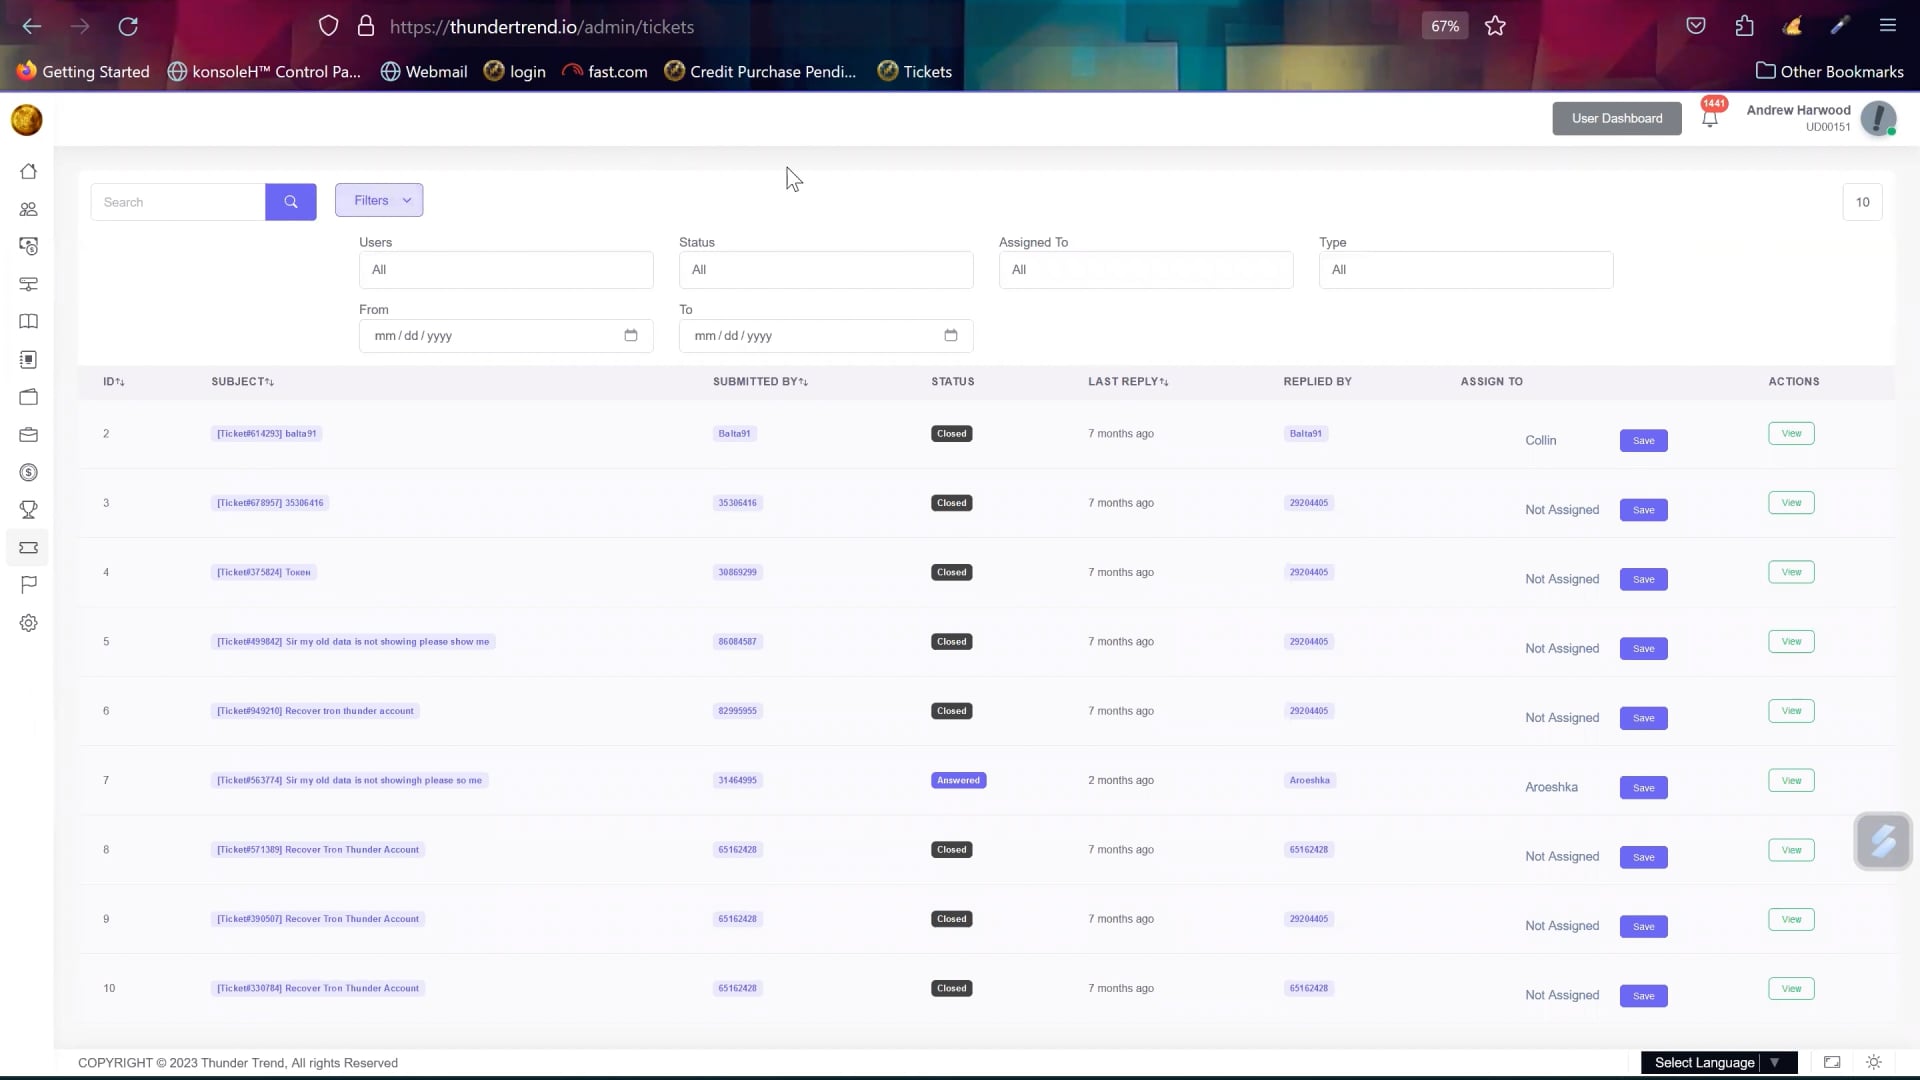
Task: Open the To date calendar picker icon
Action: coord(951,335)
